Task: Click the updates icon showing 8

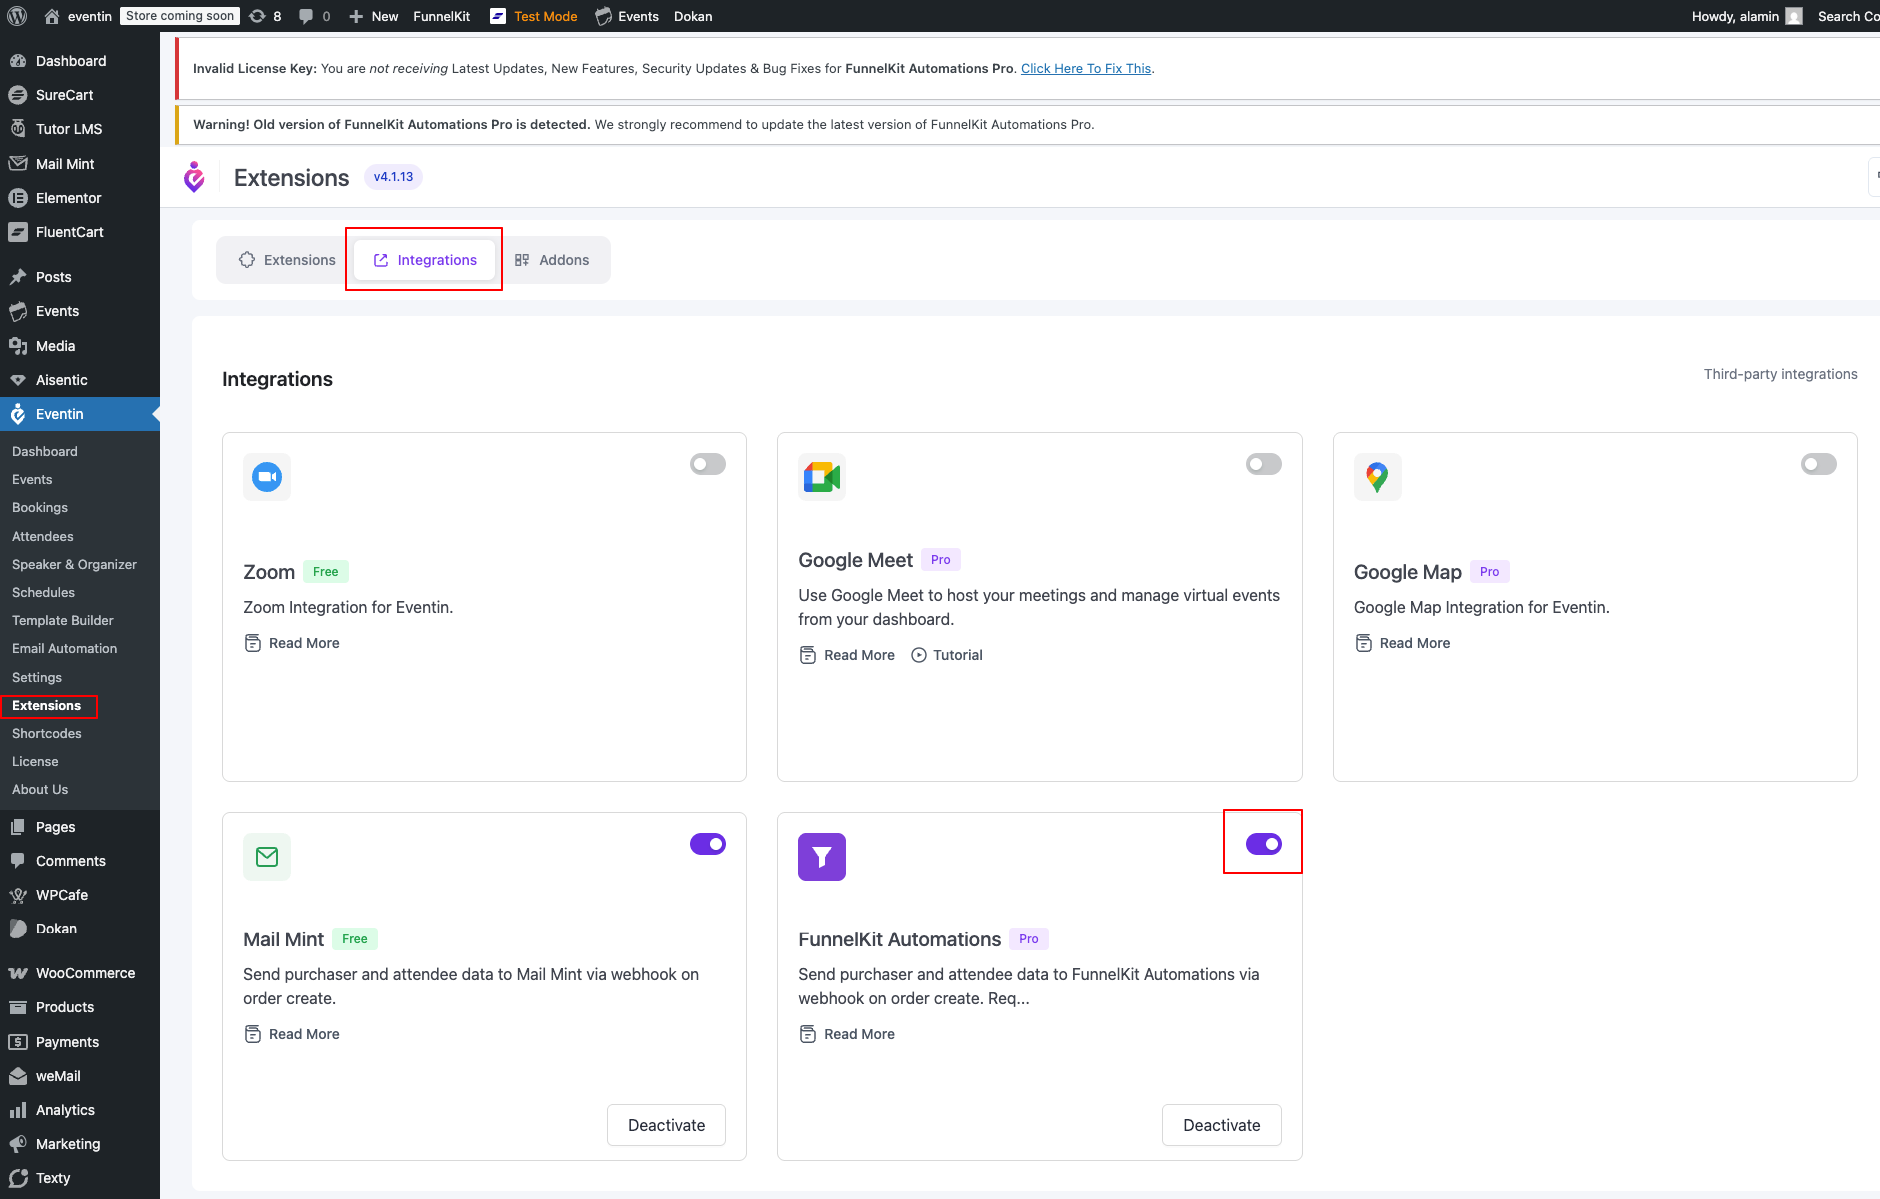Action: 266,16
